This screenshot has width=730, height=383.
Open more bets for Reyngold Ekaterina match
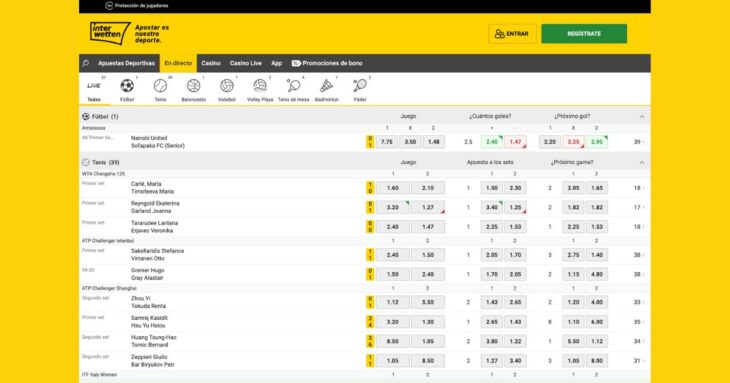pyautogui.click(x=639, y=208)
